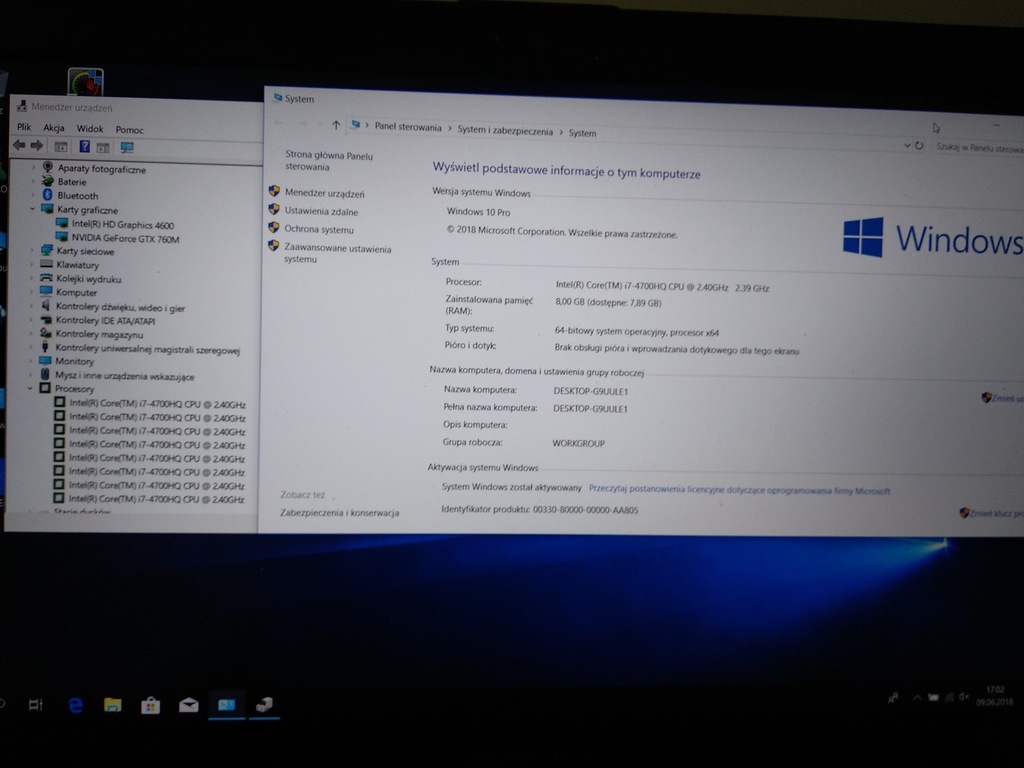Expand the Komputer node
Viewport: 1024px width, 768px height.
click(x=31, y=292)
